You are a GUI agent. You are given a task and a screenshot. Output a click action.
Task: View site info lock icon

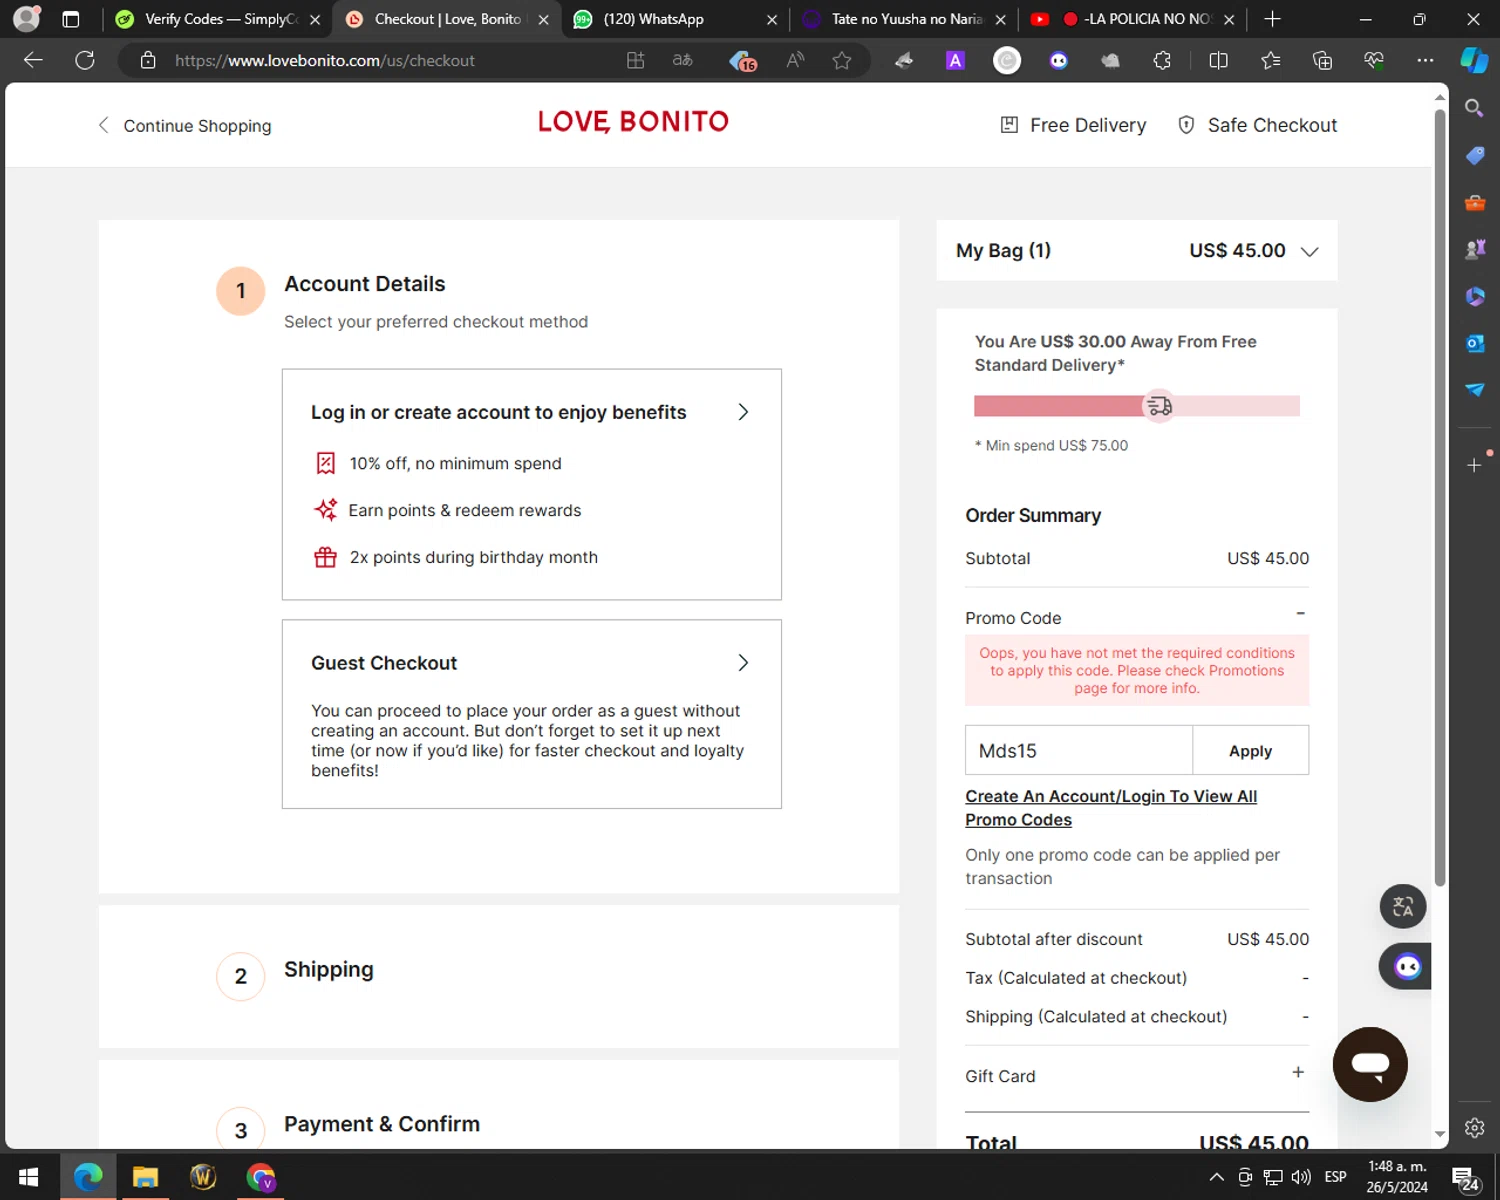(x=148, y=60)
